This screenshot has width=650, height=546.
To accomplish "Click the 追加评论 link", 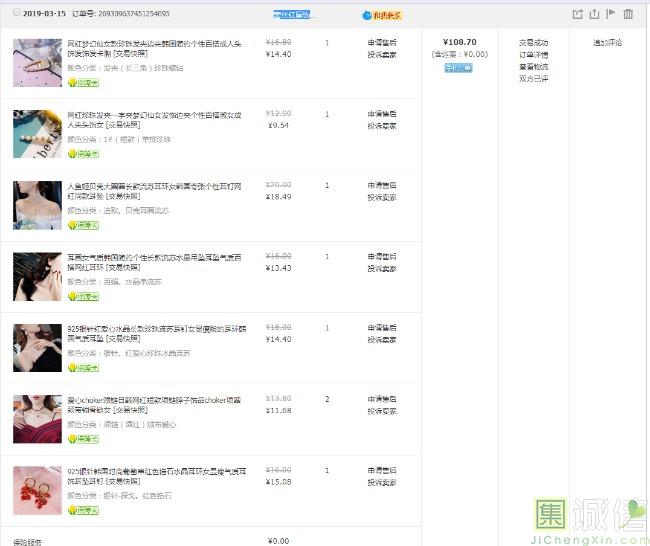I will (x=607, y=43).
